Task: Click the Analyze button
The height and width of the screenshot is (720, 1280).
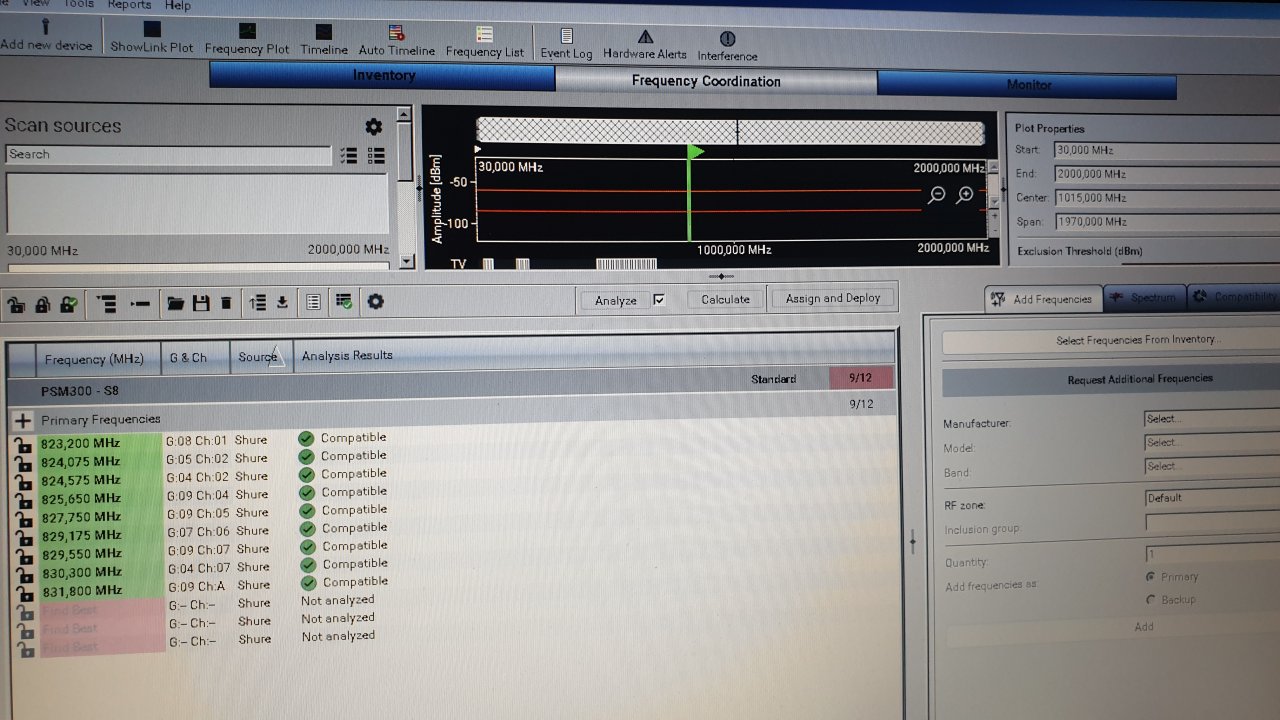Action: click(615, 300)
